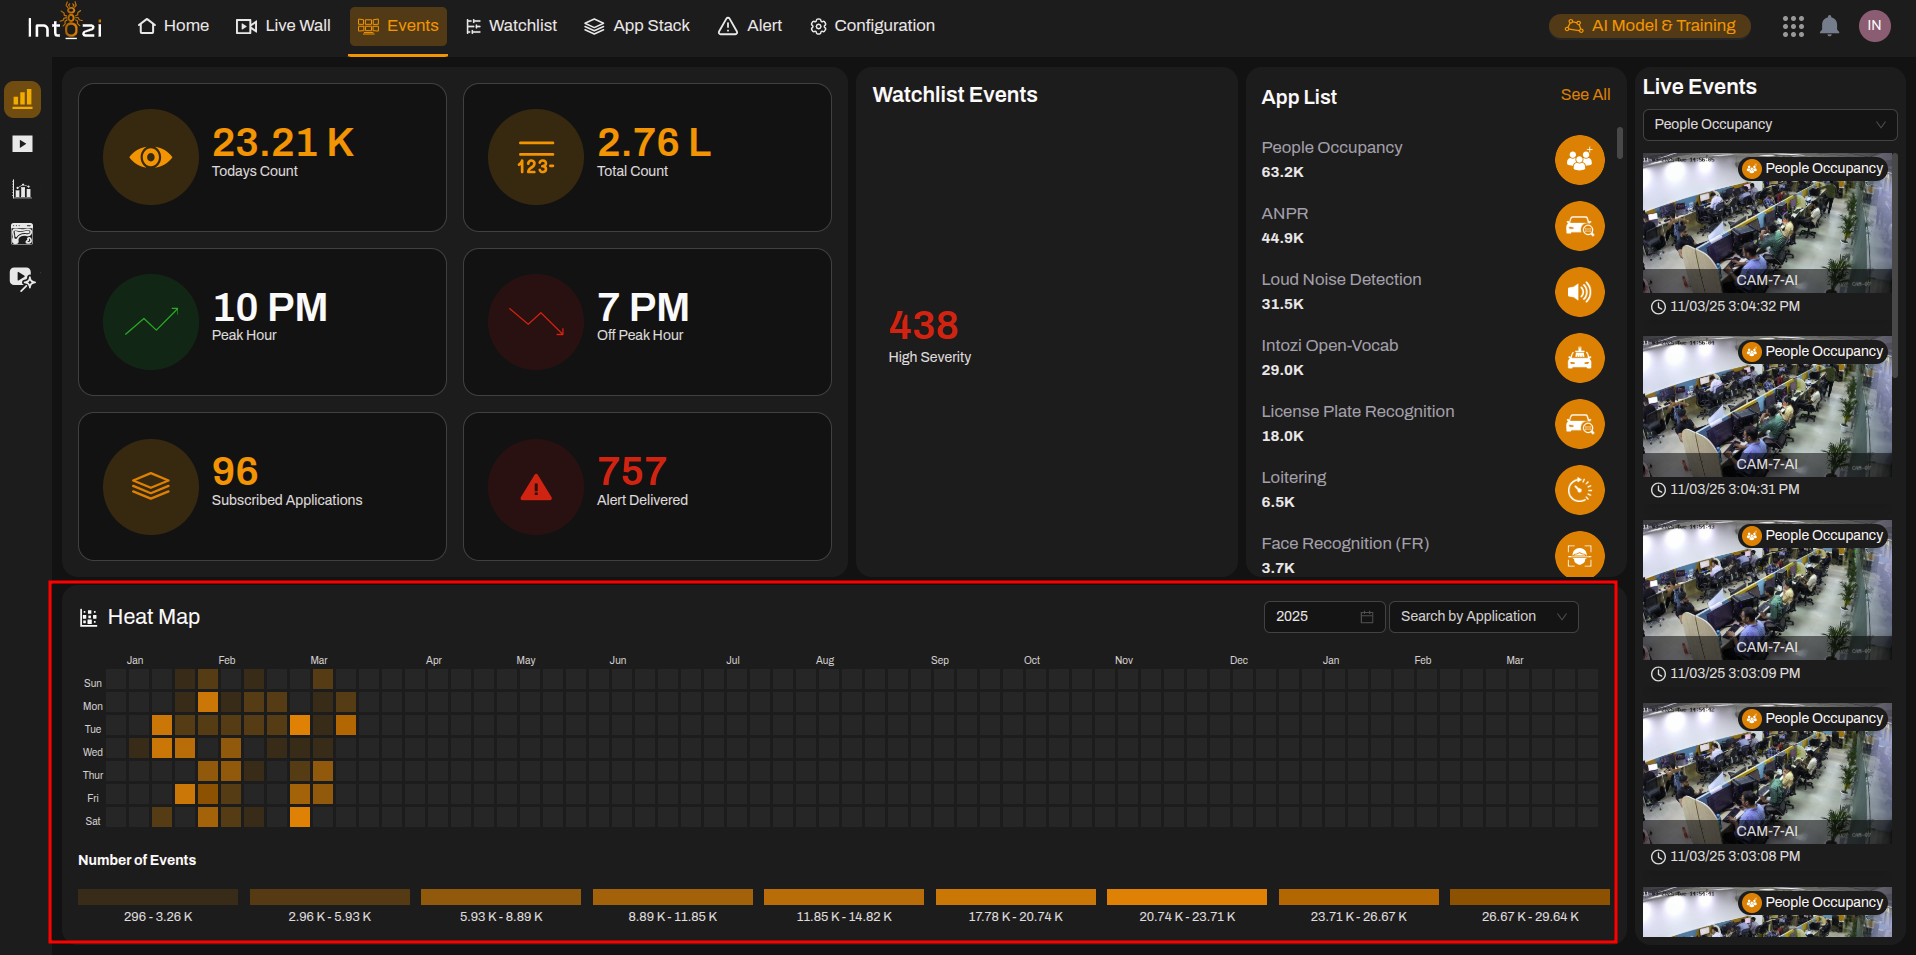Click the People Occupancy group icon in App List
Image resolution: width=1916 pixels, height=955 pixels.
[x=1579, y=159]
